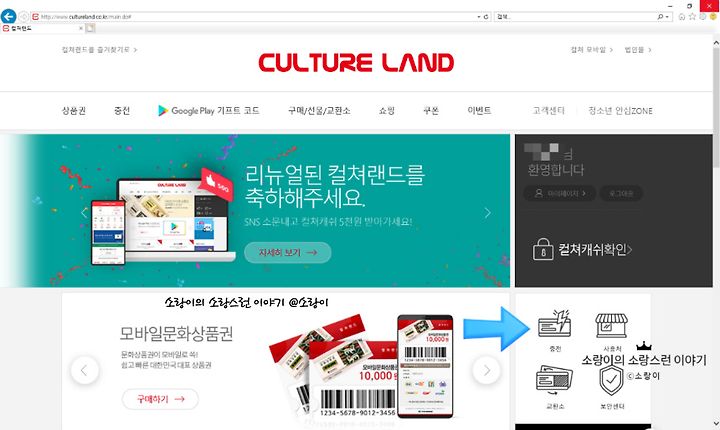Click the search magnifier icon in browser
This screenshot has height=430, width=720.
pos(660,17)
